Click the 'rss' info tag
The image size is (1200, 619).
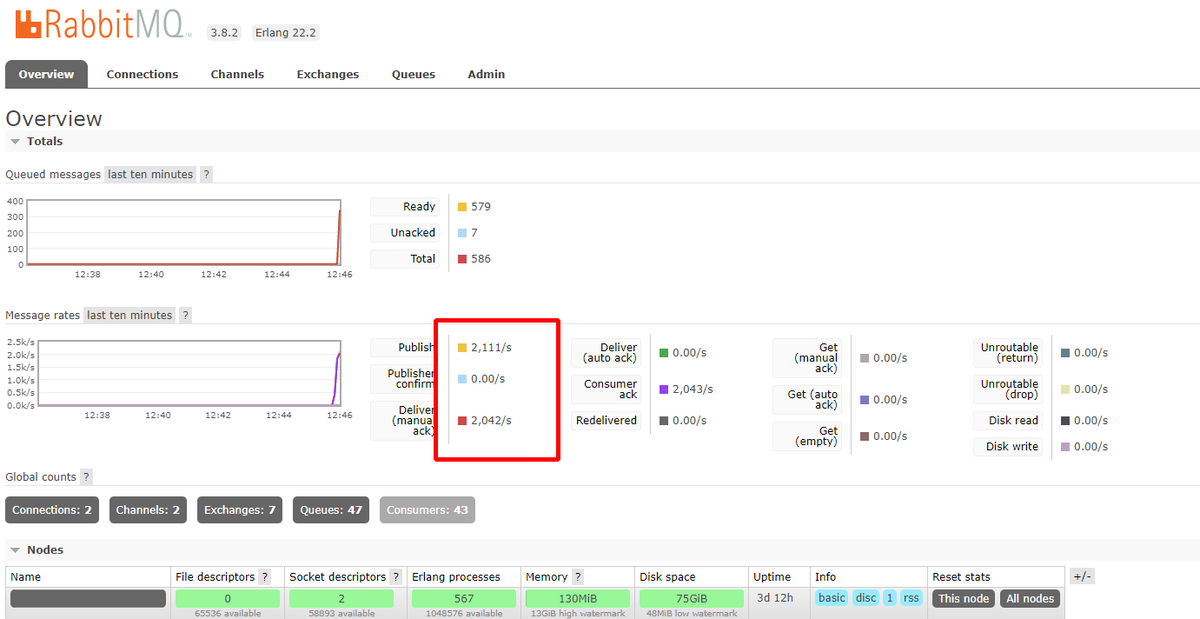click(911, 598)
